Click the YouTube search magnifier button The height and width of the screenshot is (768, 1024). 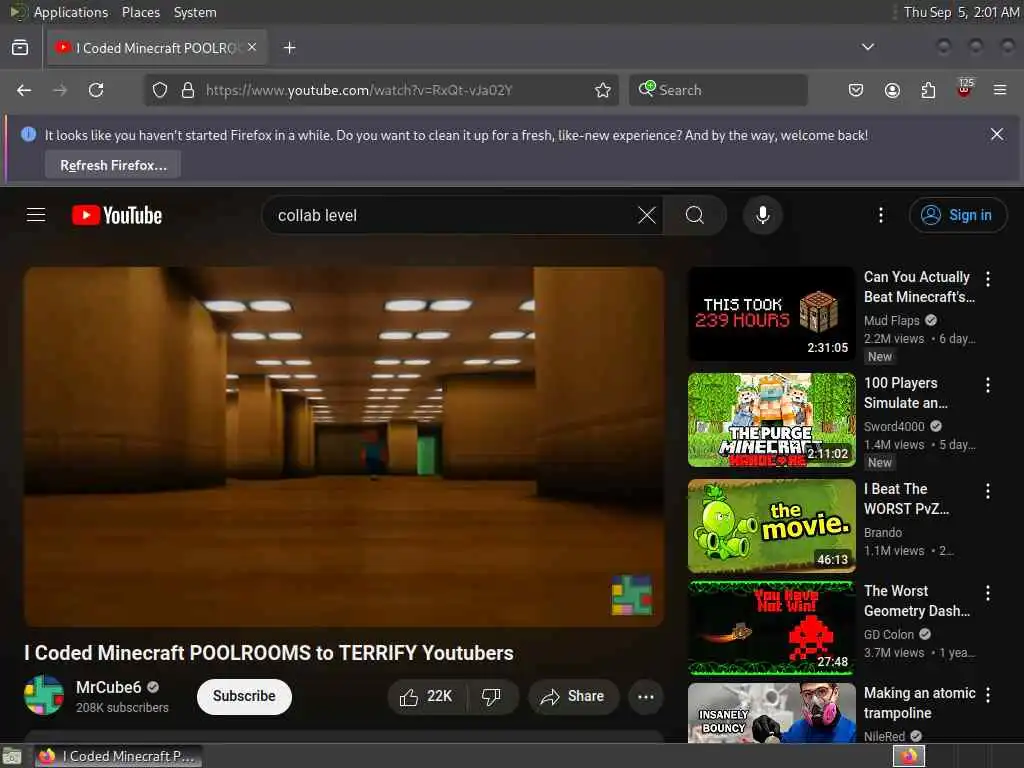(x=695, y=215)
